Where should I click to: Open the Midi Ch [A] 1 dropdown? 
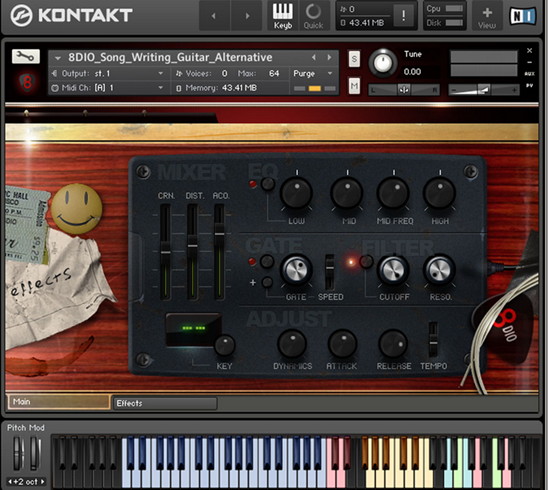click(109, 88)
